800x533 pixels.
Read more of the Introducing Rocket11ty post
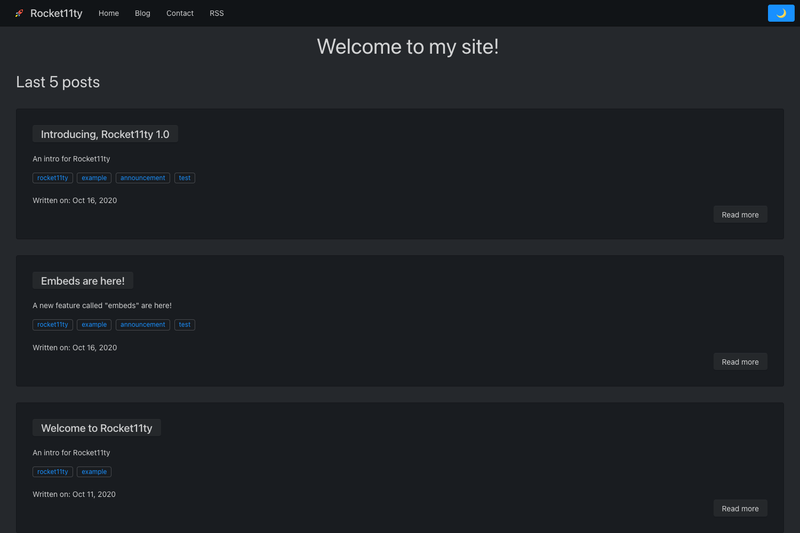pyautogui.click(x=740, y=215)
